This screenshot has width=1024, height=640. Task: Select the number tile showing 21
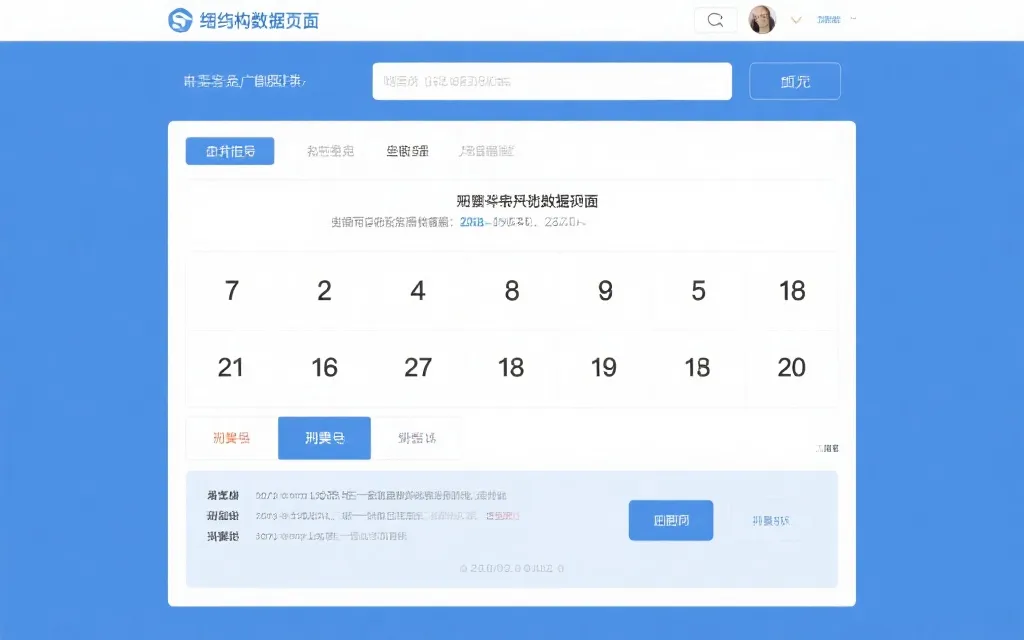pos(230,367)
